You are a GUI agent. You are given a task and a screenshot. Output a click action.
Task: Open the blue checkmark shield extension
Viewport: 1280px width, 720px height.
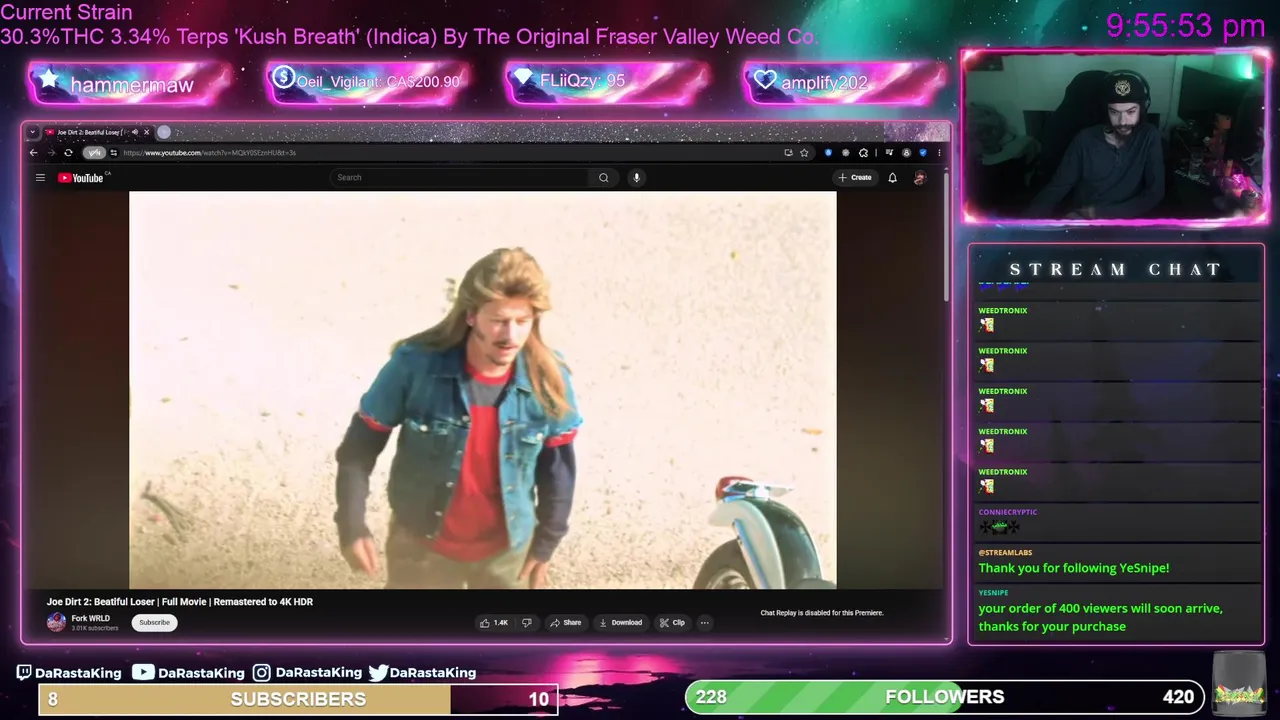click(922, 153)
